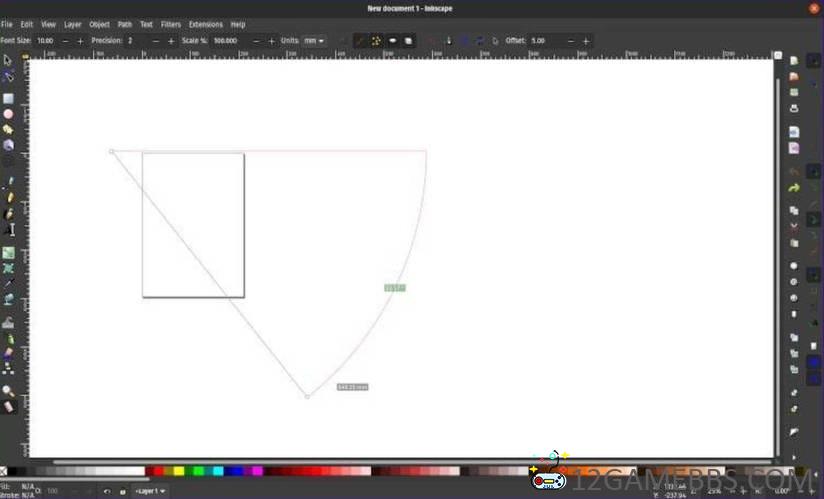Choose the Rectangle tool
Screen dimensions: 824x499
coord(8,99)
